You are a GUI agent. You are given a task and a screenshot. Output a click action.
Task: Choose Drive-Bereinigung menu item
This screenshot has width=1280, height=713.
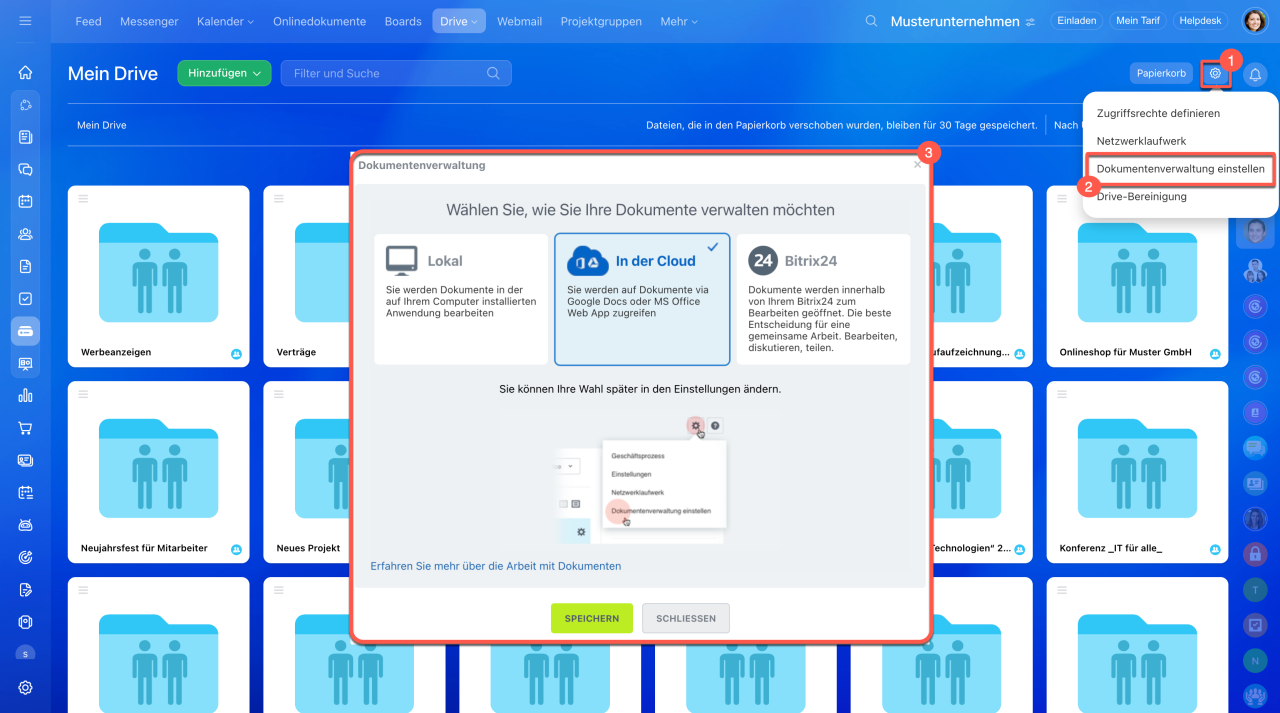pos(1141,196)
